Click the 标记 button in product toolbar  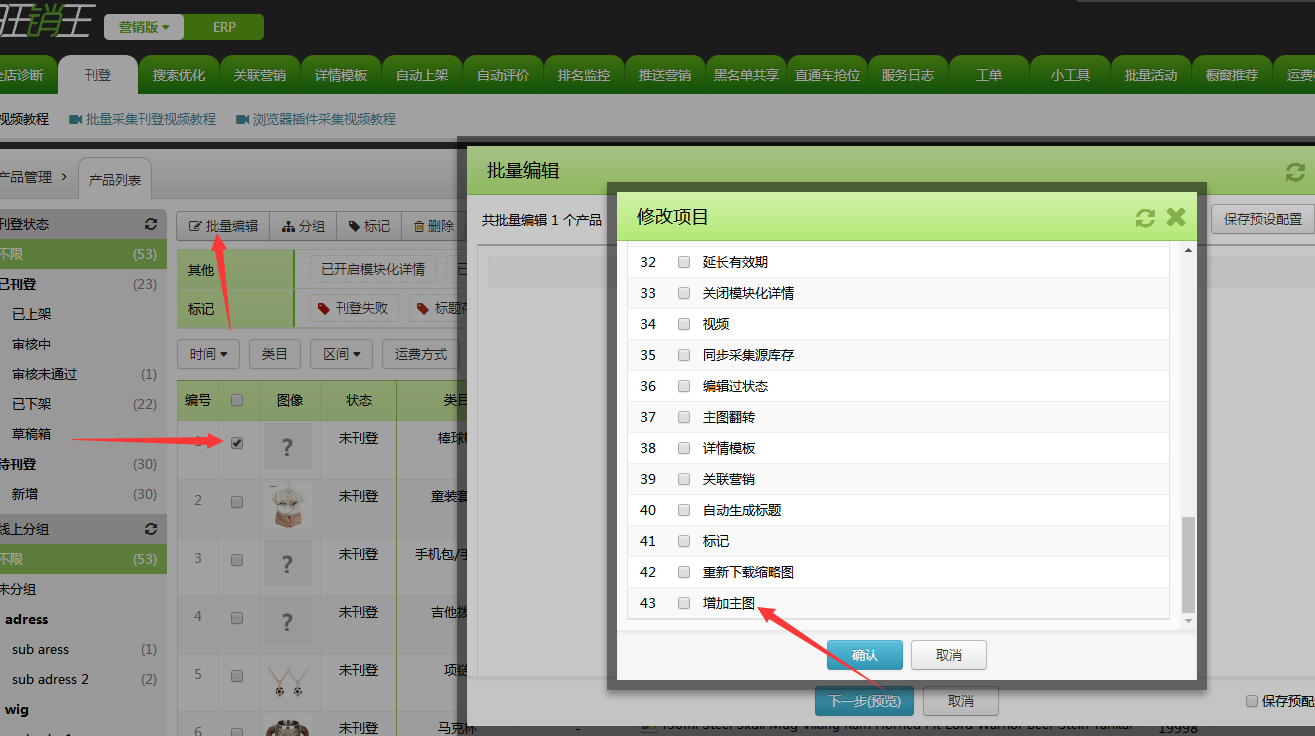pyautogui.click(x=369, y=227)
